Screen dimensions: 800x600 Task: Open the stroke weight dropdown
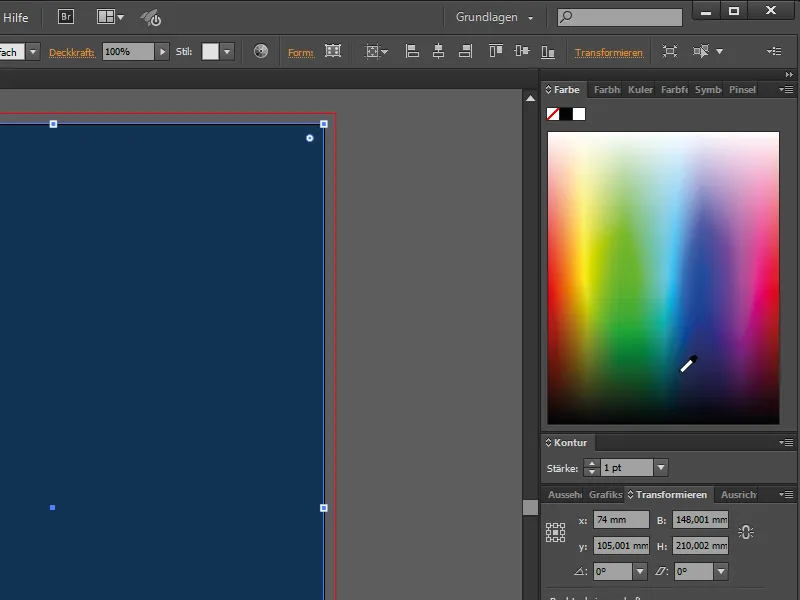(661, 468)
